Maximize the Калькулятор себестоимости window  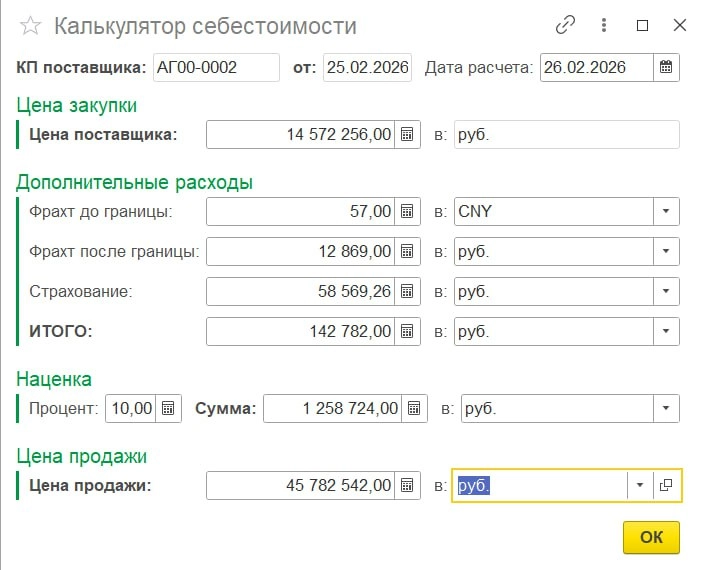pos(643,26)
